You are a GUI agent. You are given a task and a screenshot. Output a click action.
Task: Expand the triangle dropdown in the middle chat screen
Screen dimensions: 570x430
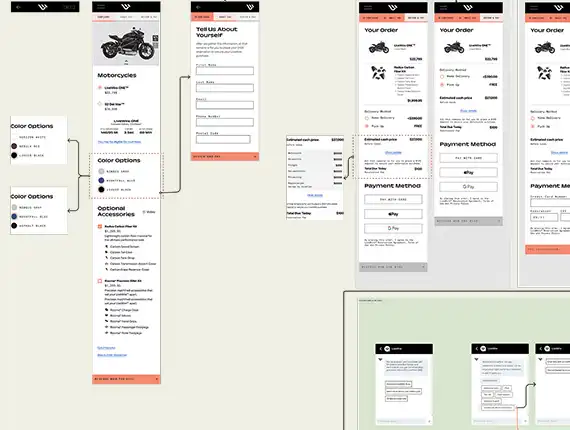[476, 359]
